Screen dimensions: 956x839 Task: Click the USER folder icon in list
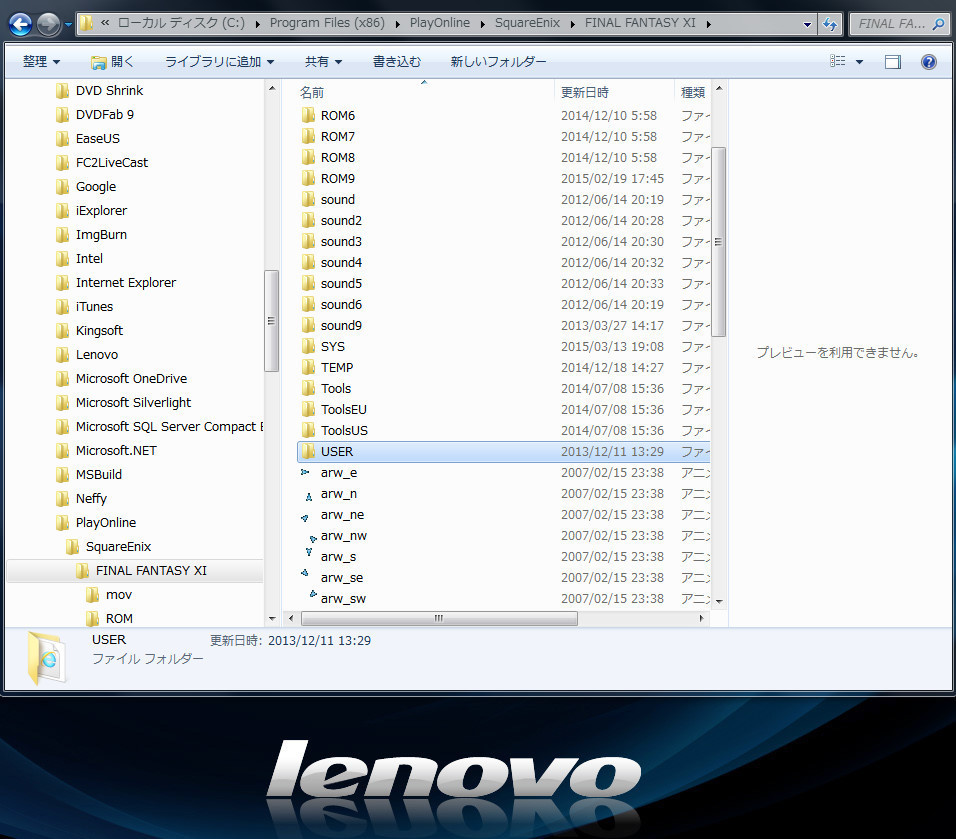coord(309,452)
